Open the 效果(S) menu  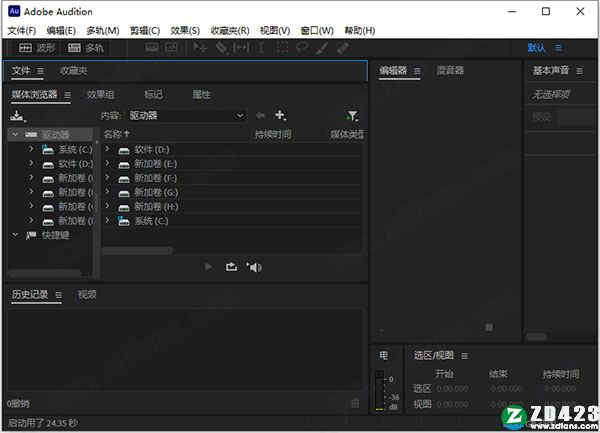[185, 31]
